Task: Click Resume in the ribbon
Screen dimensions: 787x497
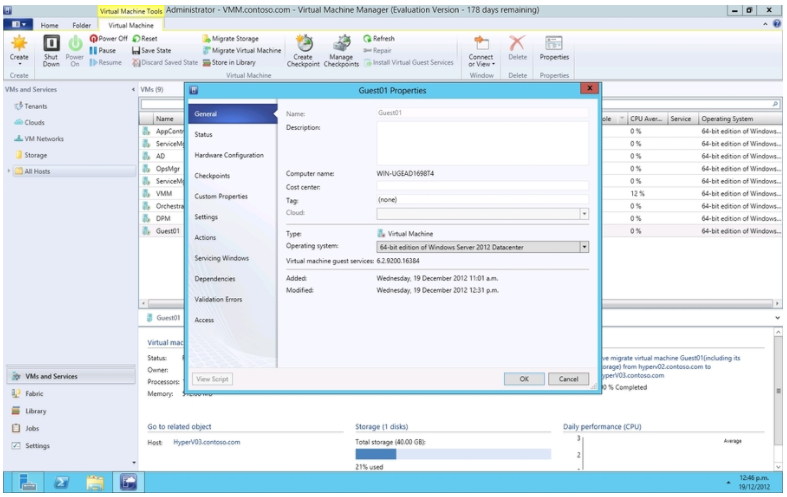Action: (105, 63)
